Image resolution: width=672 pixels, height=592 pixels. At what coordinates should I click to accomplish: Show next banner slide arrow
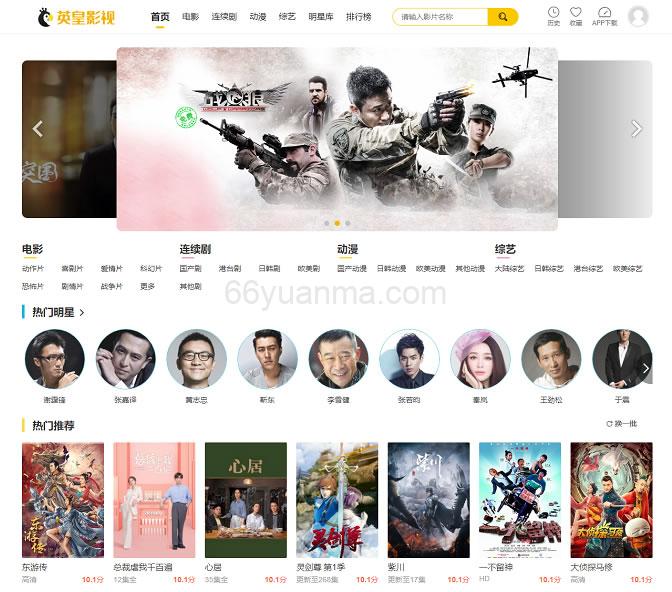tap(636, 129)
